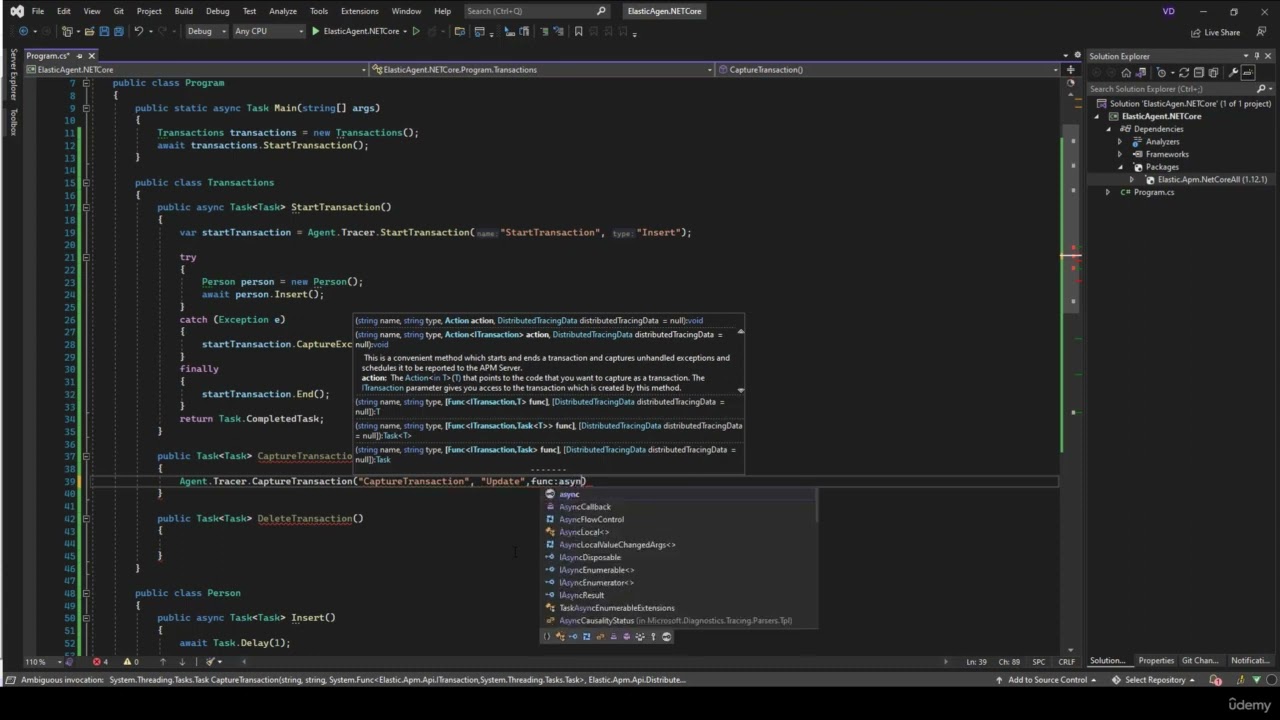
Task: Select Elastic.Apm.NetCoreAll (1.12.1) package
Action: (x=1212, y=180)
